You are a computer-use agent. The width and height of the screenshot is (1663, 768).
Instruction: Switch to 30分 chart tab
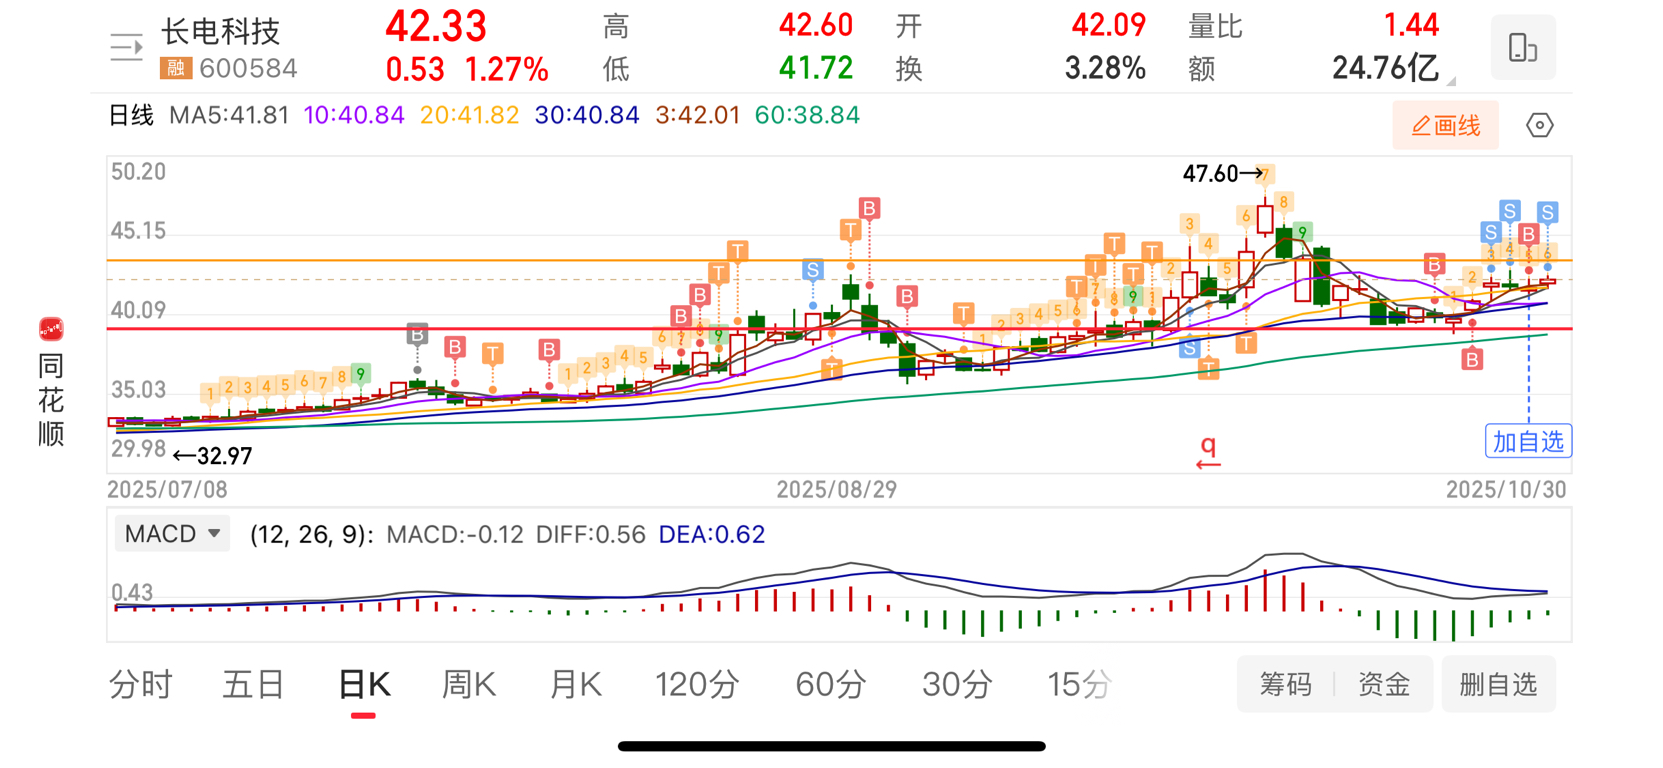[x=957, y=684]
